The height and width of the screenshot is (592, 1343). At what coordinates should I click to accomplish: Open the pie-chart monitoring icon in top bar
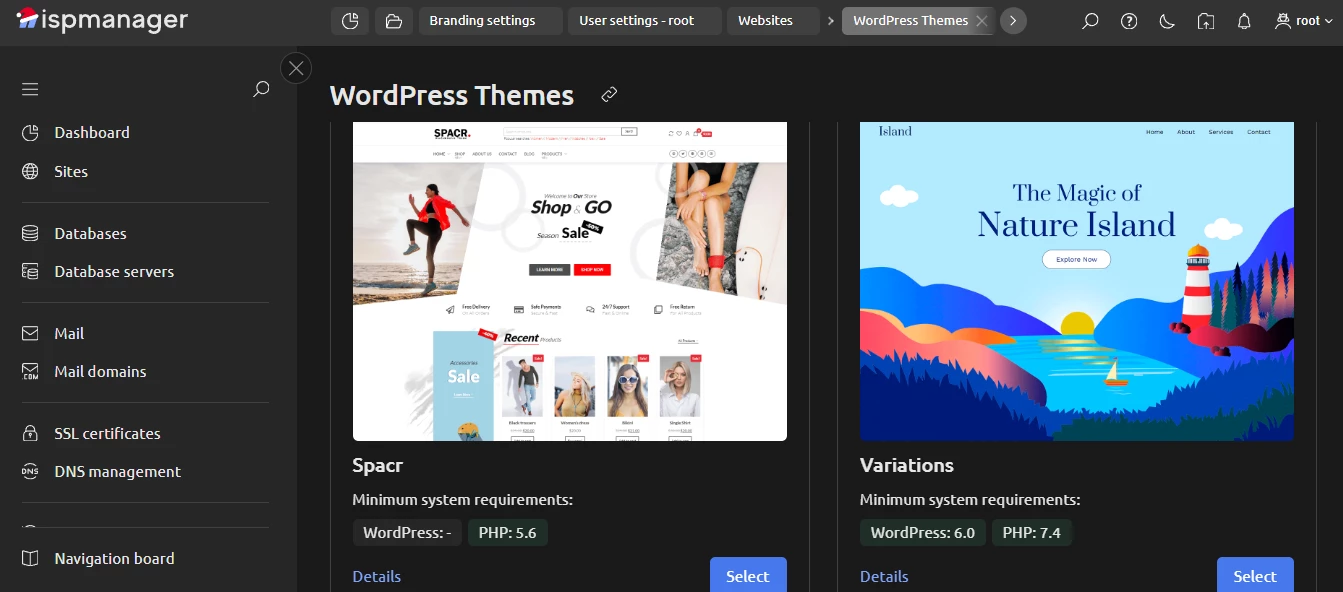349,20
